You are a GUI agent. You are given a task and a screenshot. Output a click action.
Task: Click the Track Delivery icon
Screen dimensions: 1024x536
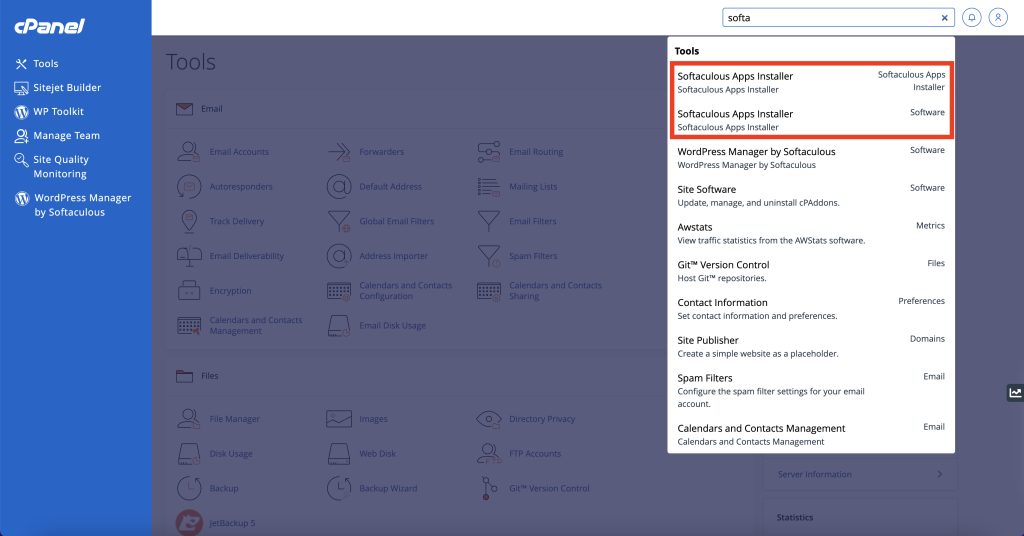click(x=189, y=221)
